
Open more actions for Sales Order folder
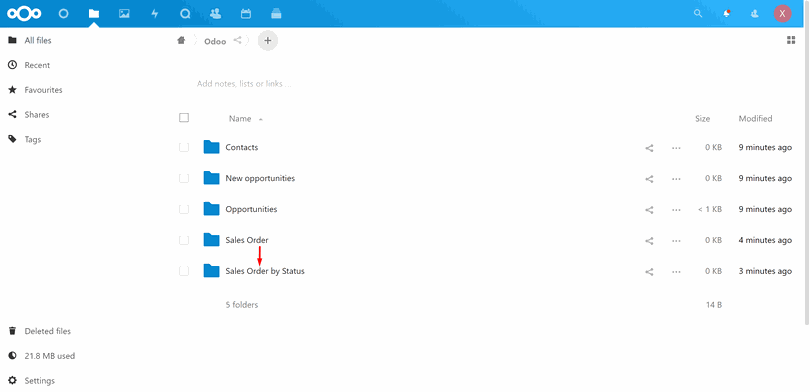click(676, 241)
